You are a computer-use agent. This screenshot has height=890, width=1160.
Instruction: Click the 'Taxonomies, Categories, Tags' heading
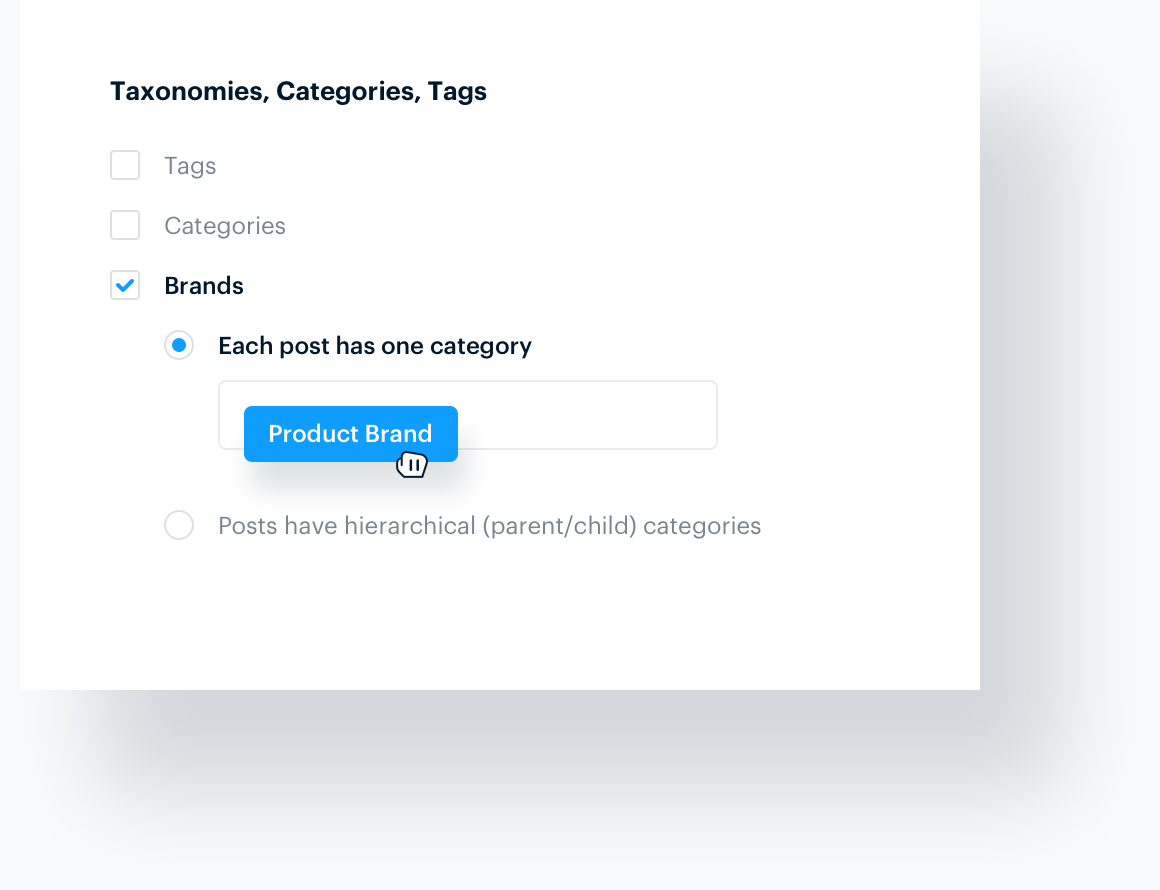tap(298, 91)
